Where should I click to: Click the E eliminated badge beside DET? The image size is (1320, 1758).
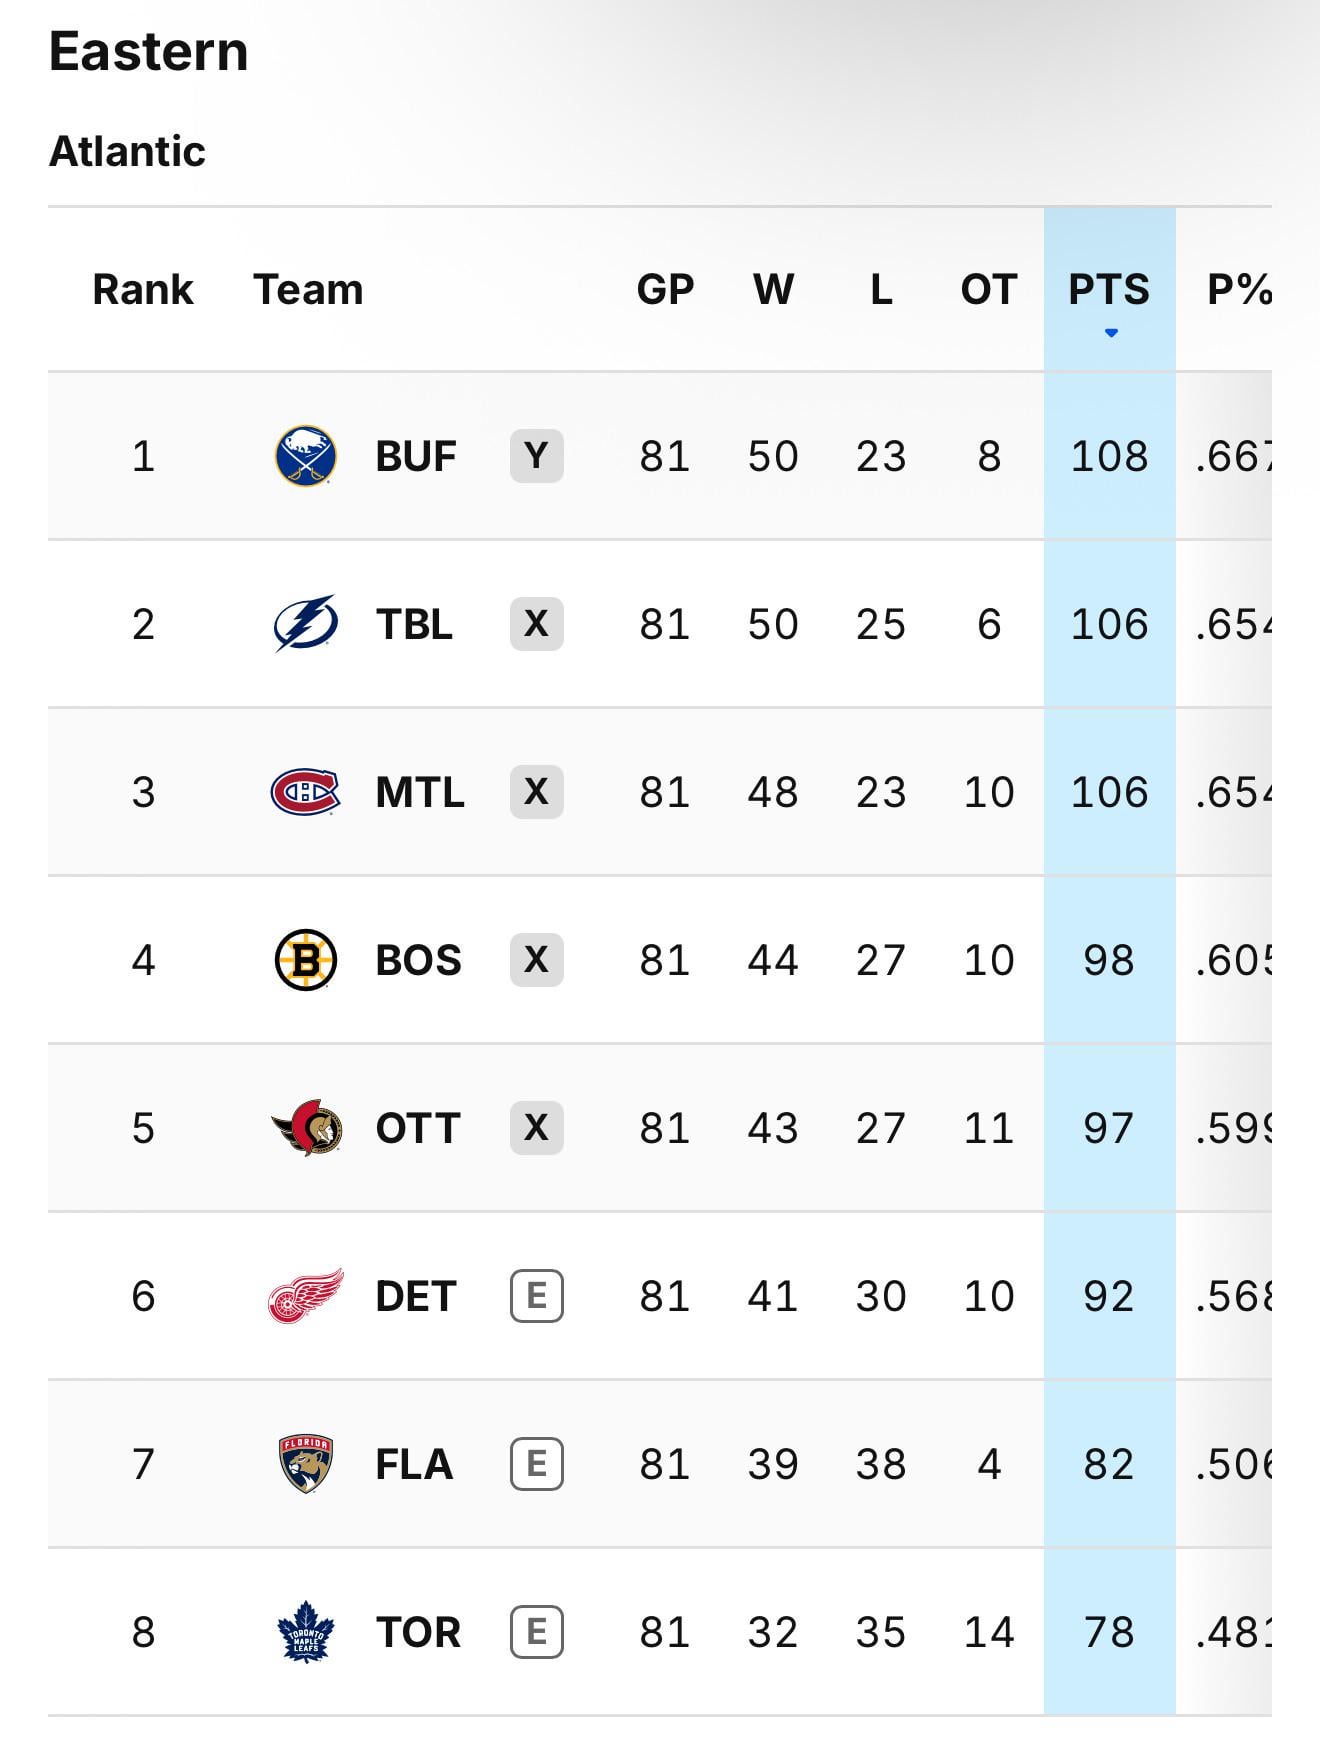click(x=537, y=1296)
